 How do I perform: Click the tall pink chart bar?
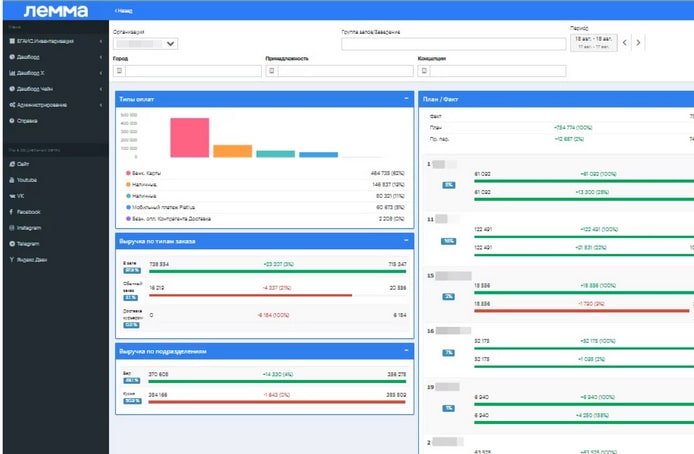pyautogui.click(x=189, y=138)
